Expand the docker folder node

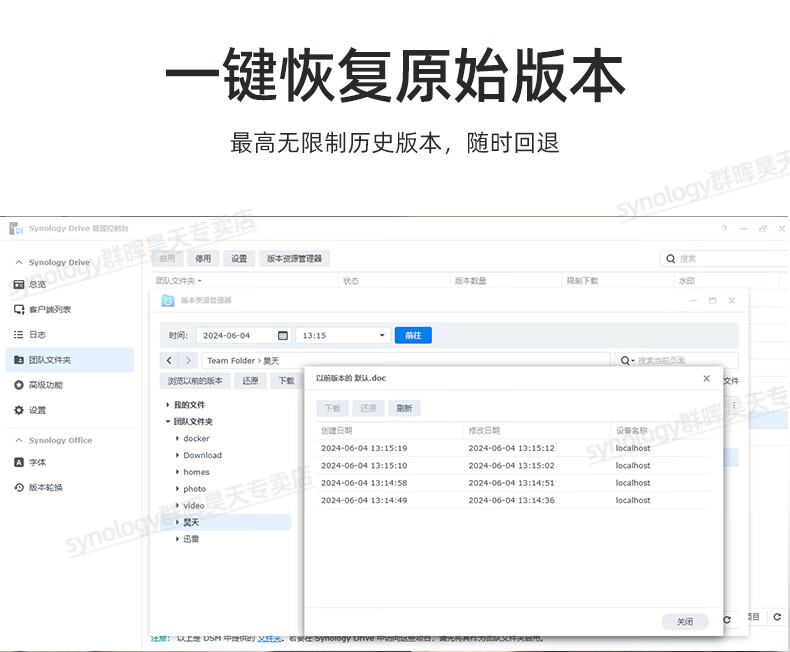point(177,438)
